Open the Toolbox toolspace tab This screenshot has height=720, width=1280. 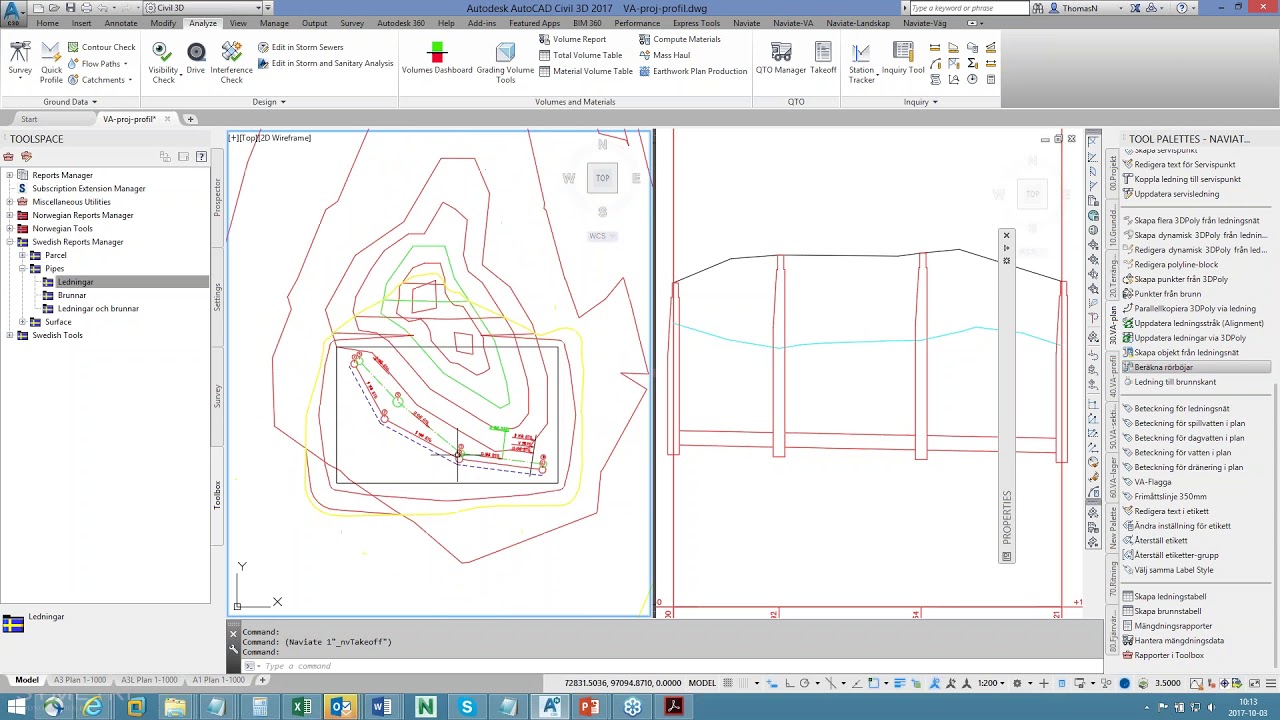click(217, 495)
